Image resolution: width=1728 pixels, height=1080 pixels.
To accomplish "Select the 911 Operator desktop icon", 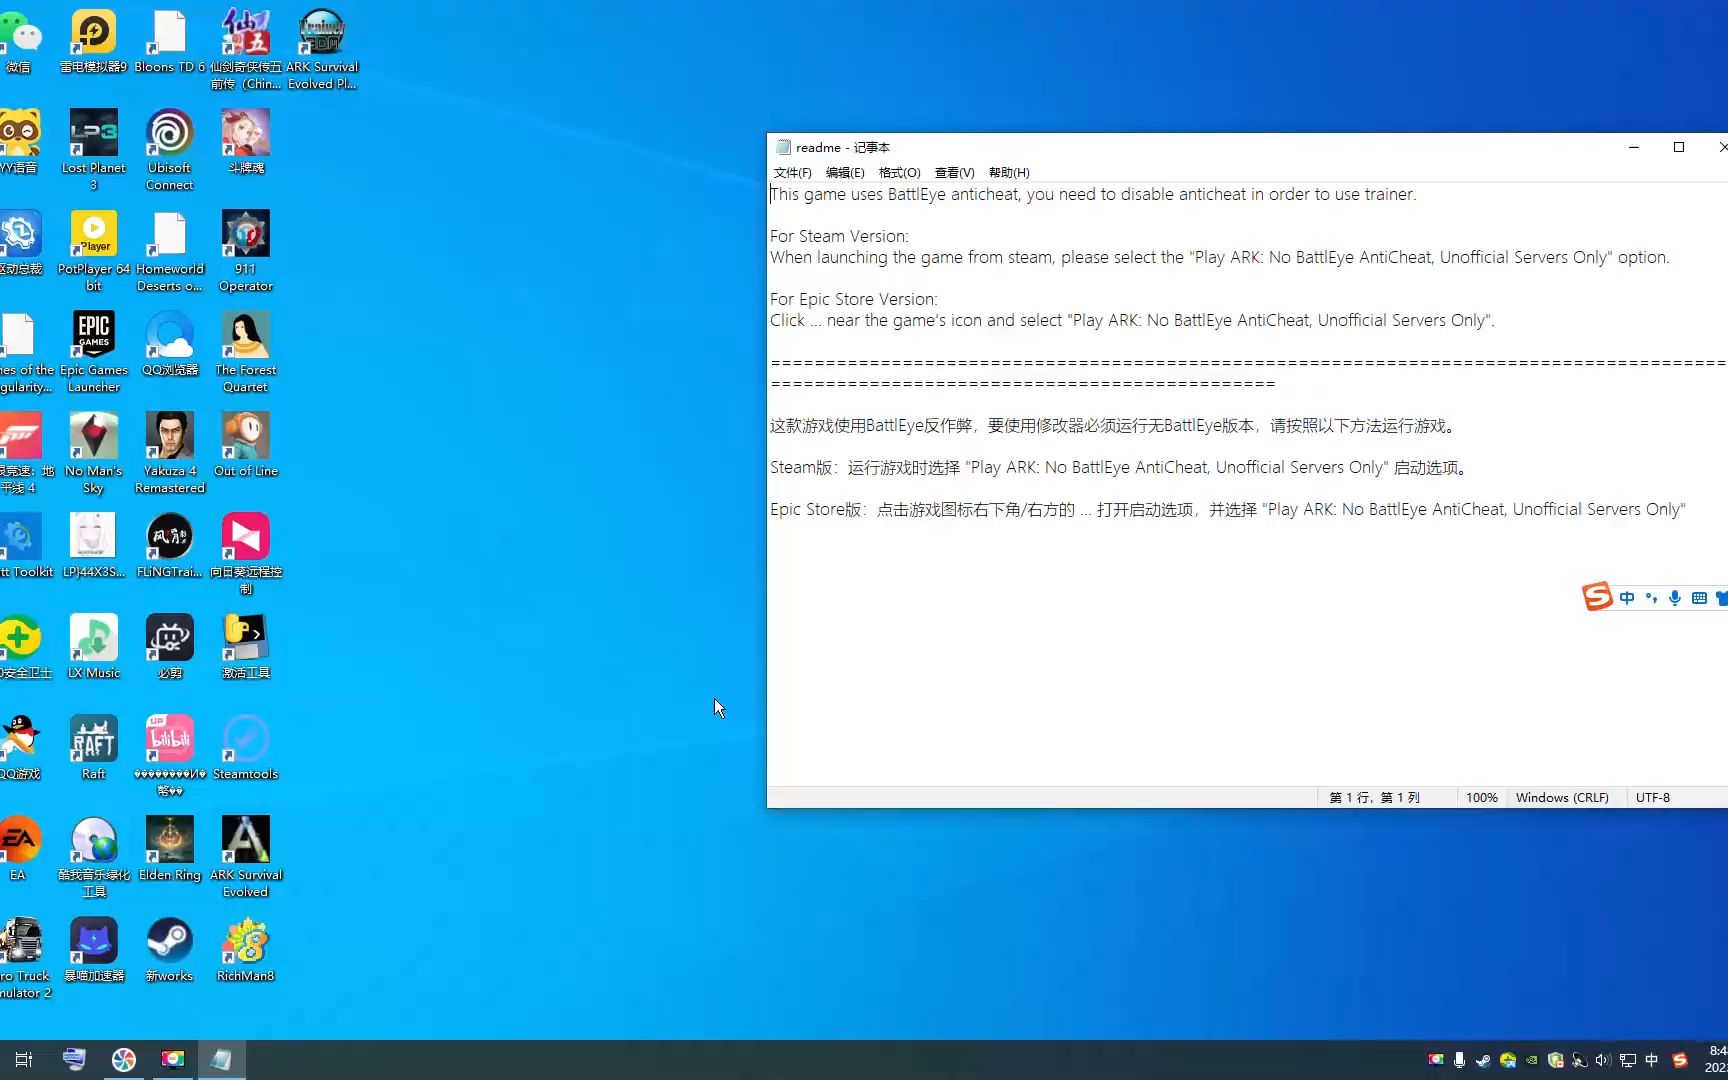I will 245,251.
